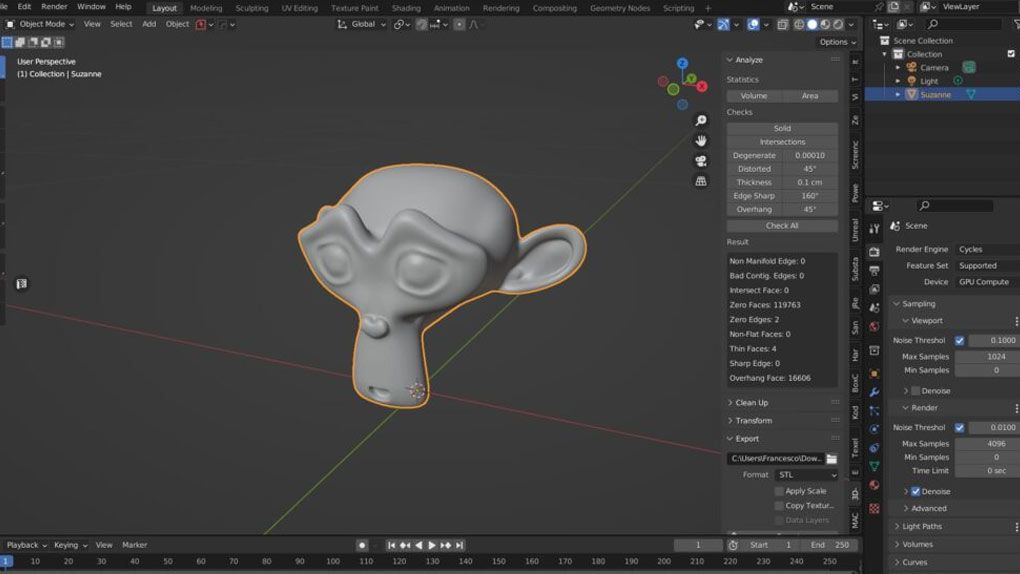Toggle viewport gizmos icon

pos(723,25)
